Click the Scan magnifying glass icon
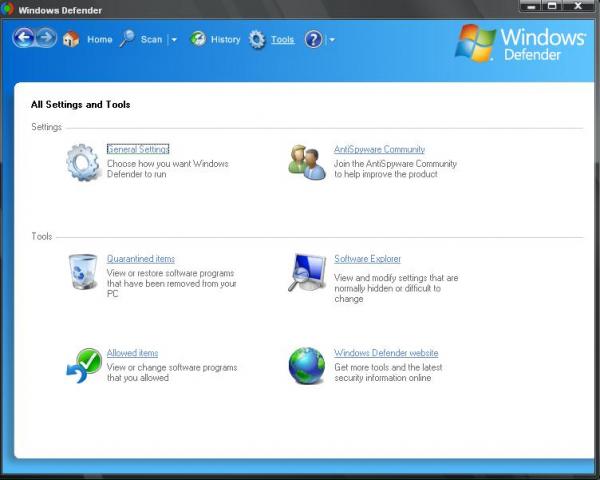600x480 pixels. (127, 38)
